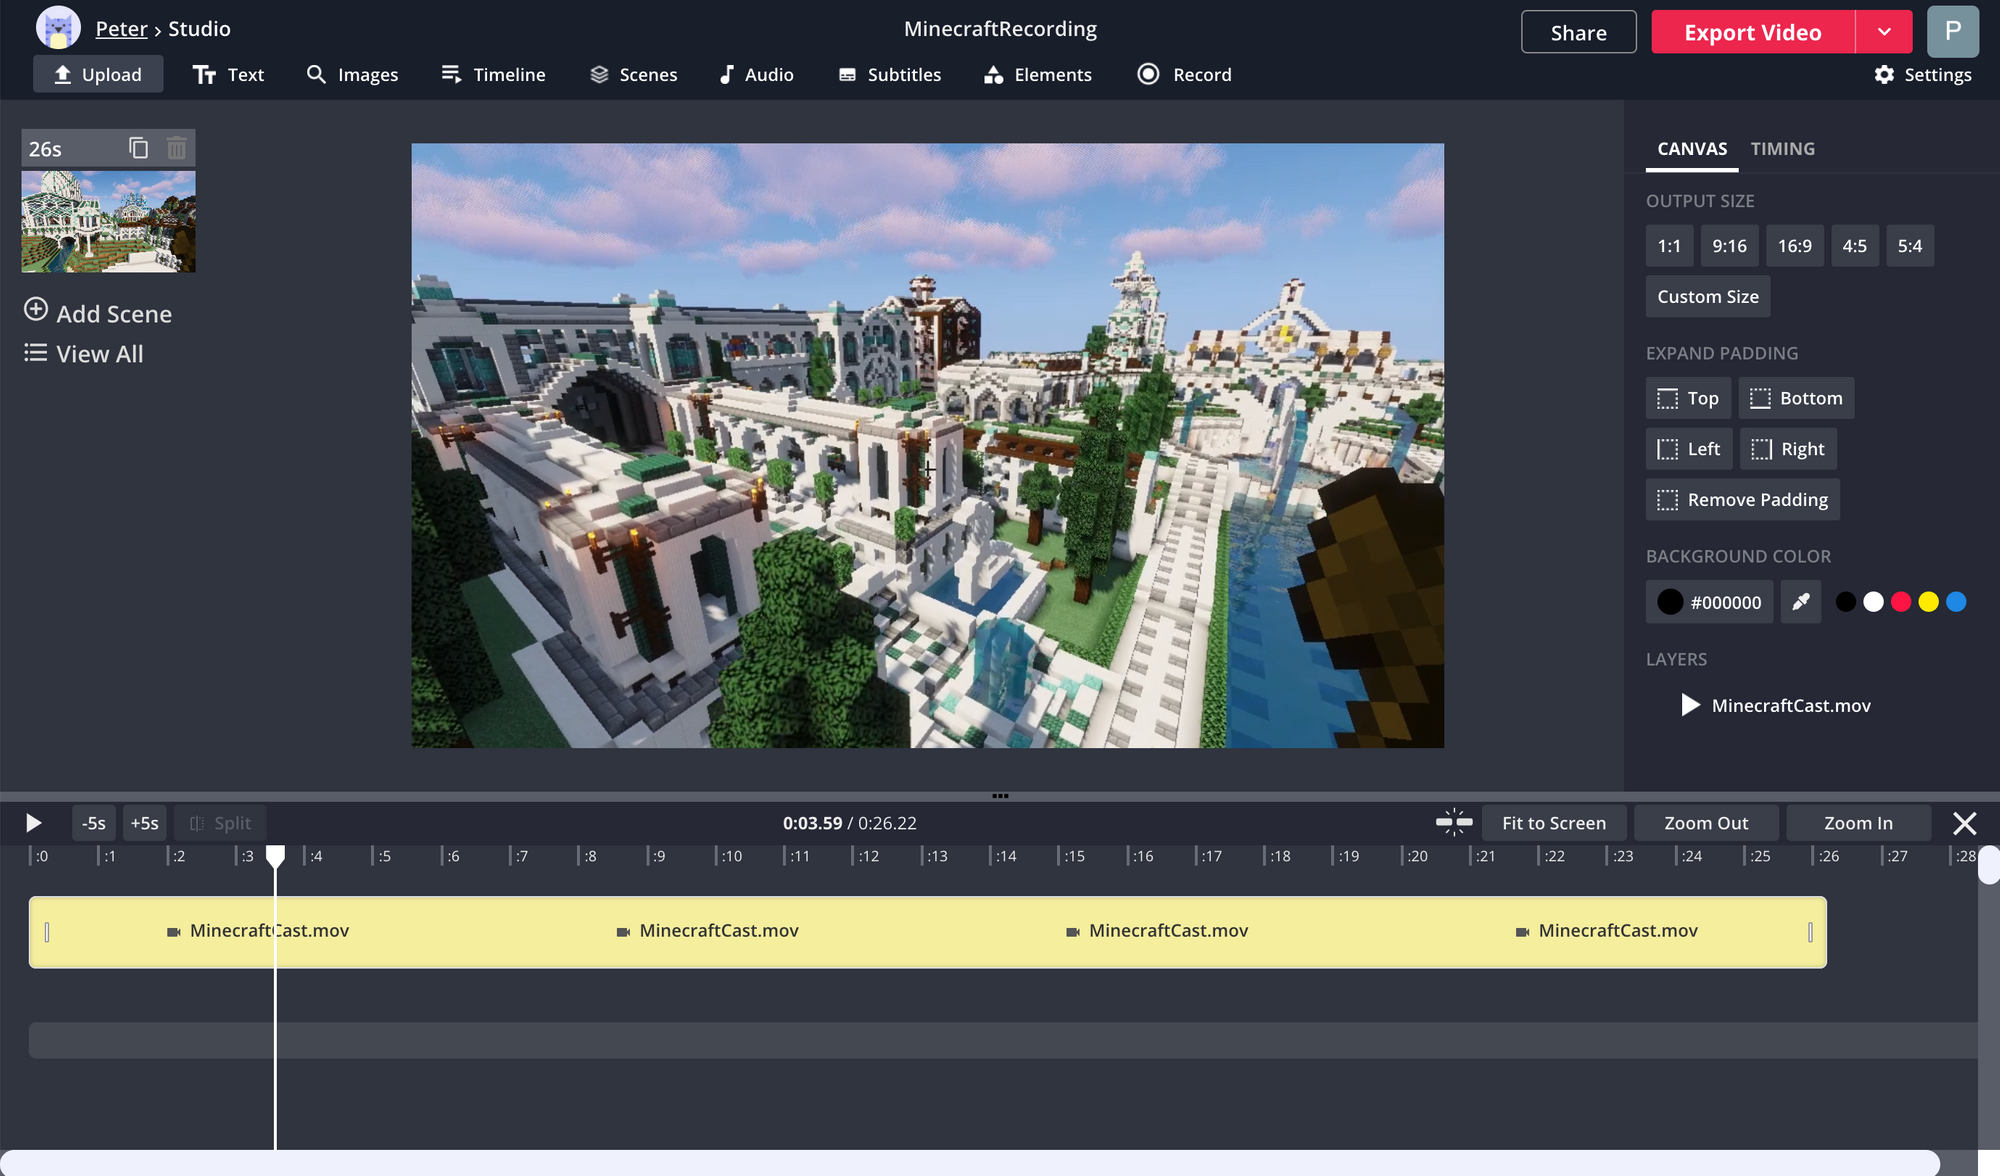Play the timeline preview
This screenshot has width=2000, height=1176.
point(33,823)
